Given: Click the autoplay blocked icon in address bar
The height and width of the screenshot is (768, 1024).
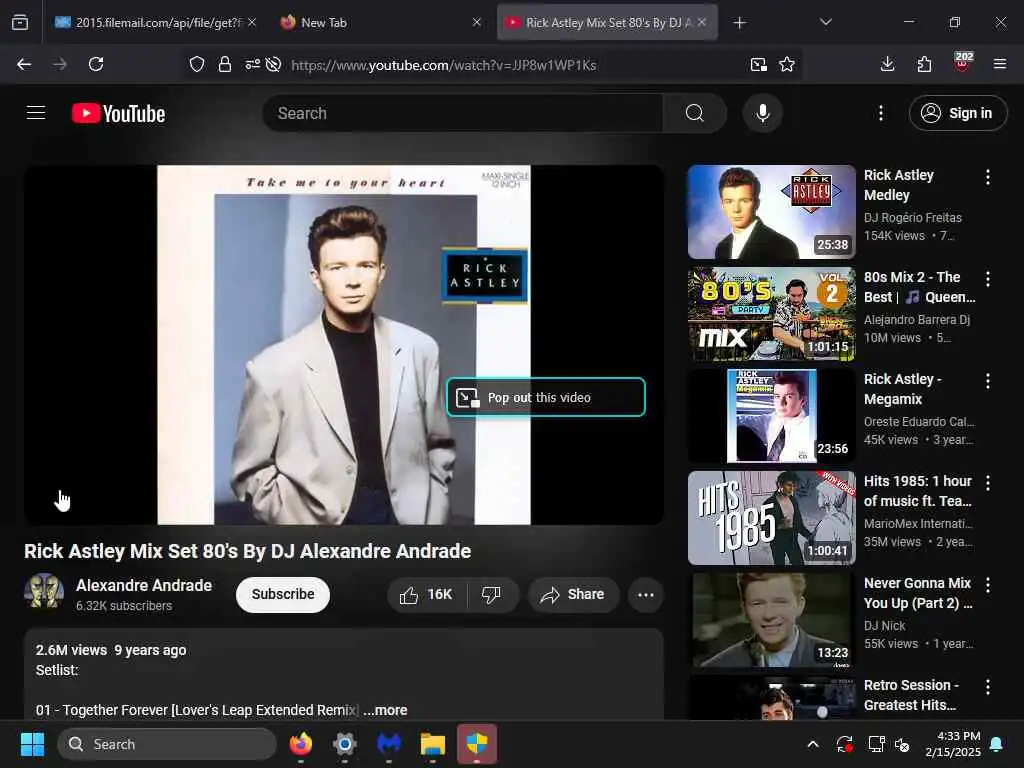Looking at the screenshot, I should point(274,64).
